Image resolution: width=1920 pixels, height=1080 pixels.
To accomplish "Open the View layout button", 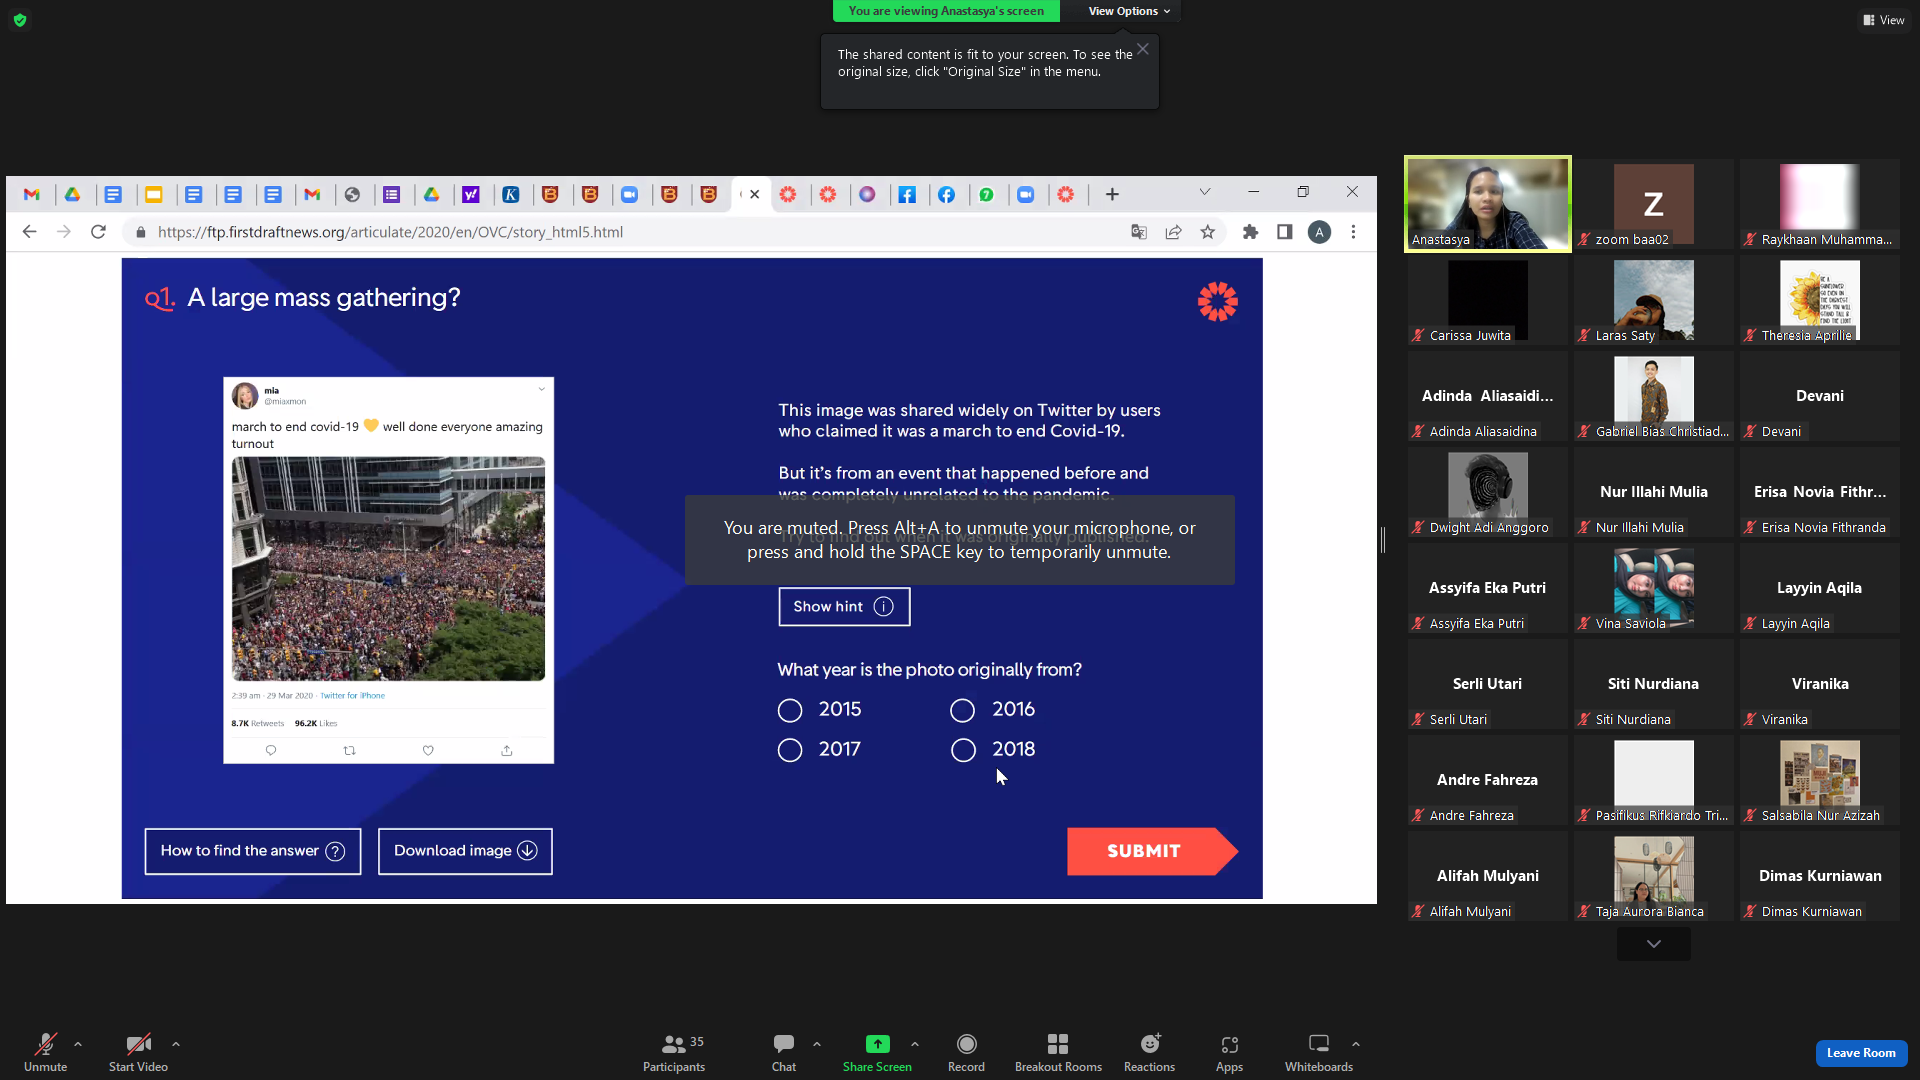I will pyautogui.click(x=1884, y=20).
